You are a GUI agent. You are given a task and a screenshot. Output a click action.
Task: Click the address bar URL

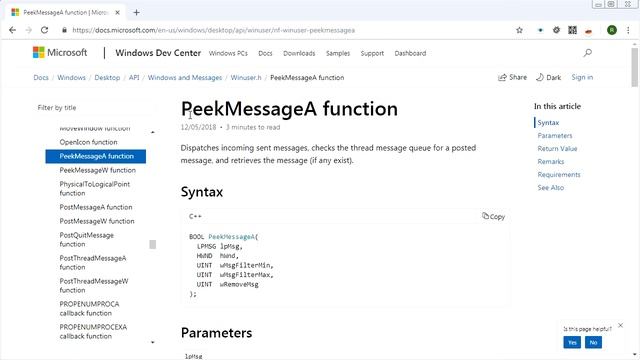pos(213,30)
